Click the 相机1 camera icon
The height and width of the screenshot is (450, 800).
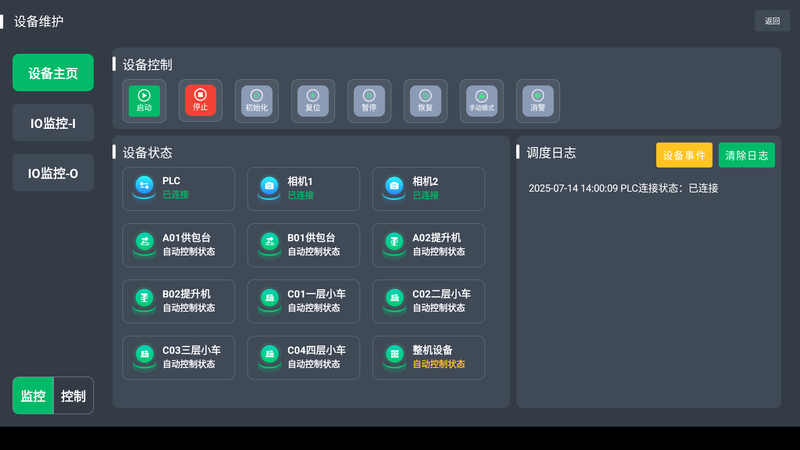coord(269,187)
